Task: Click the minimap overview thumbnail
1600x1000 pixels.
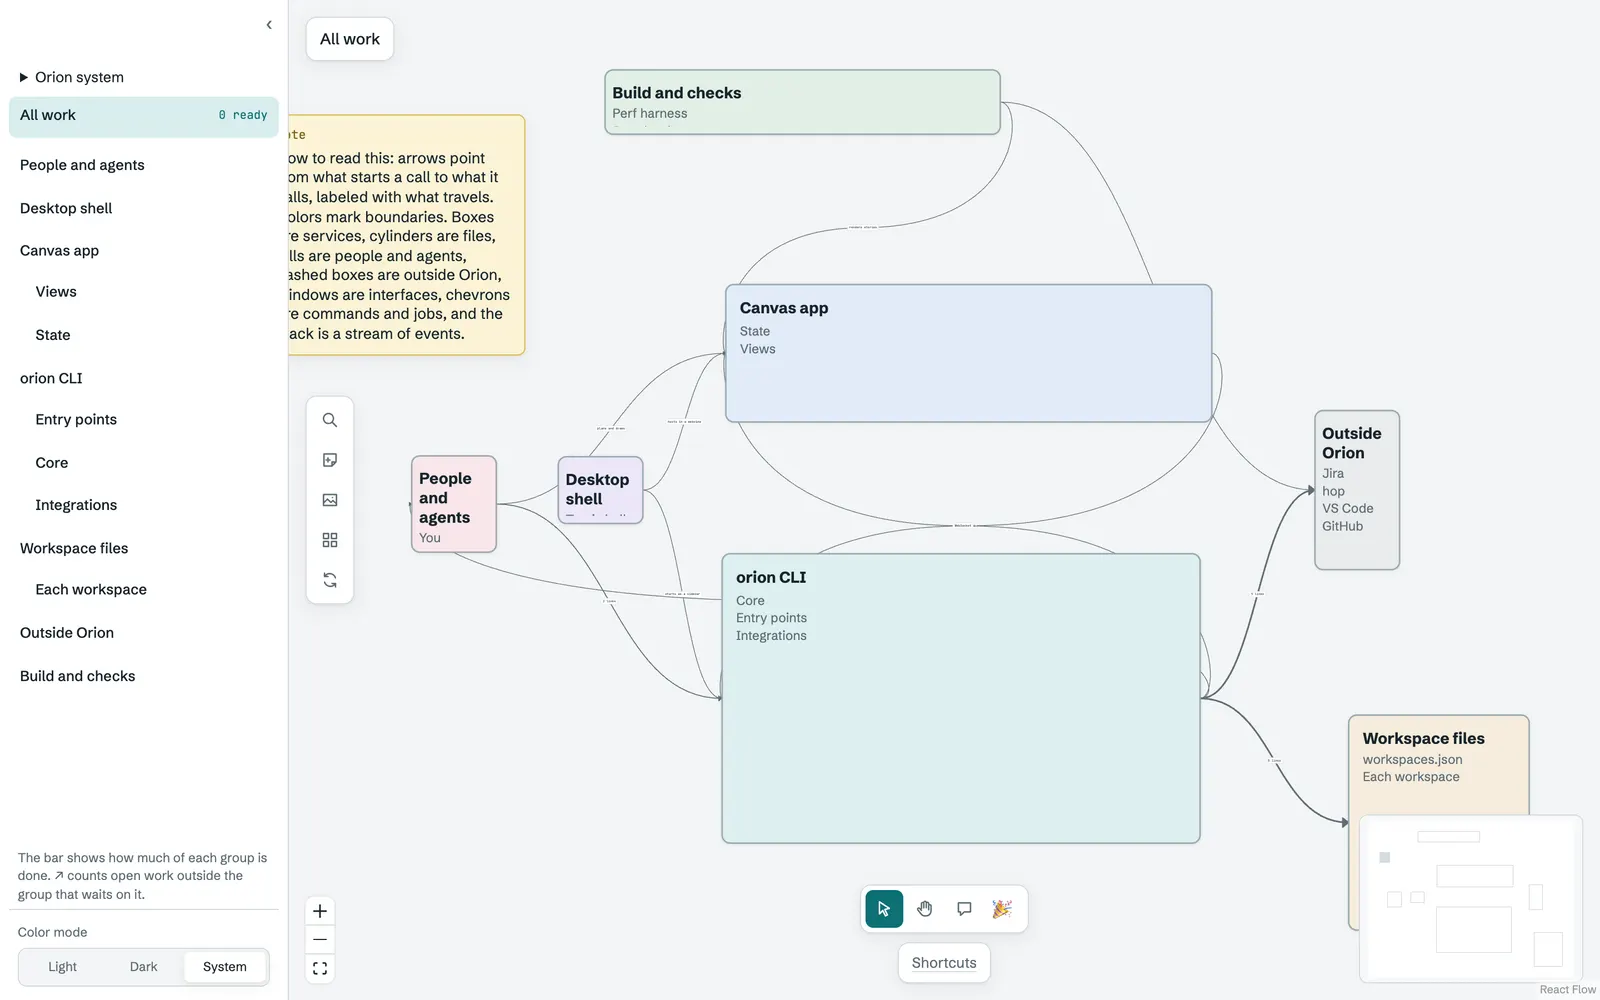Action: click(x=1471, y=898)
